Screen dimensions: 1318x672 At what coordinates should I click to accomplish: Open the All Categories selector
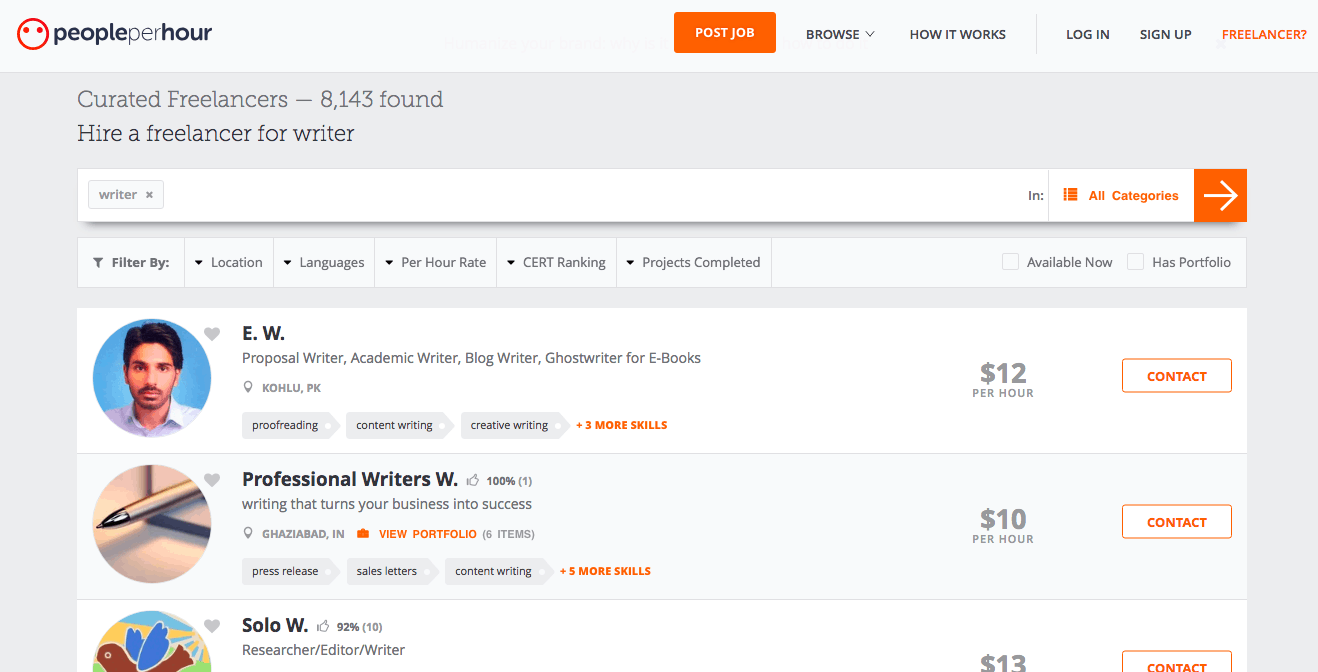tap(1121, 195)
